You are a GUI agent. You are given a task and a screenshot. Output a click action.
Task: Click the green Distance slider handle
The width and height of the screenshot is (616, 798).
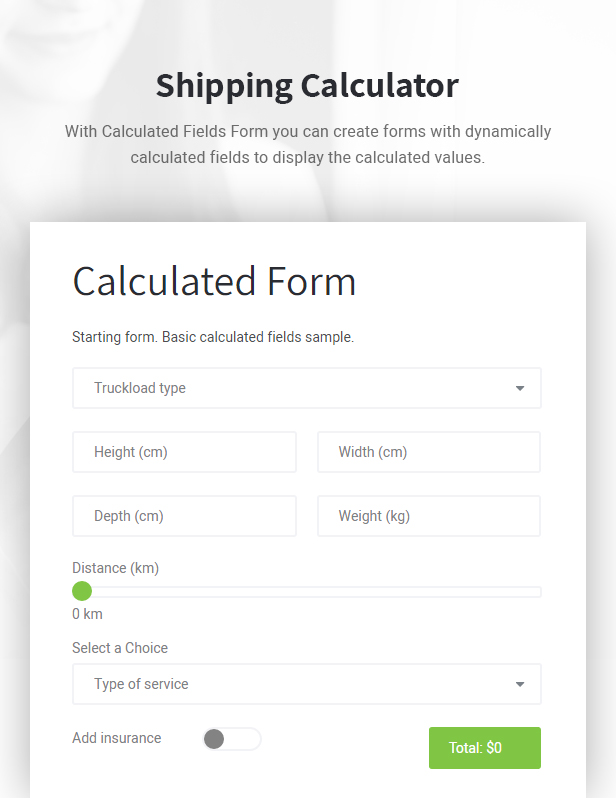point(82,592)
